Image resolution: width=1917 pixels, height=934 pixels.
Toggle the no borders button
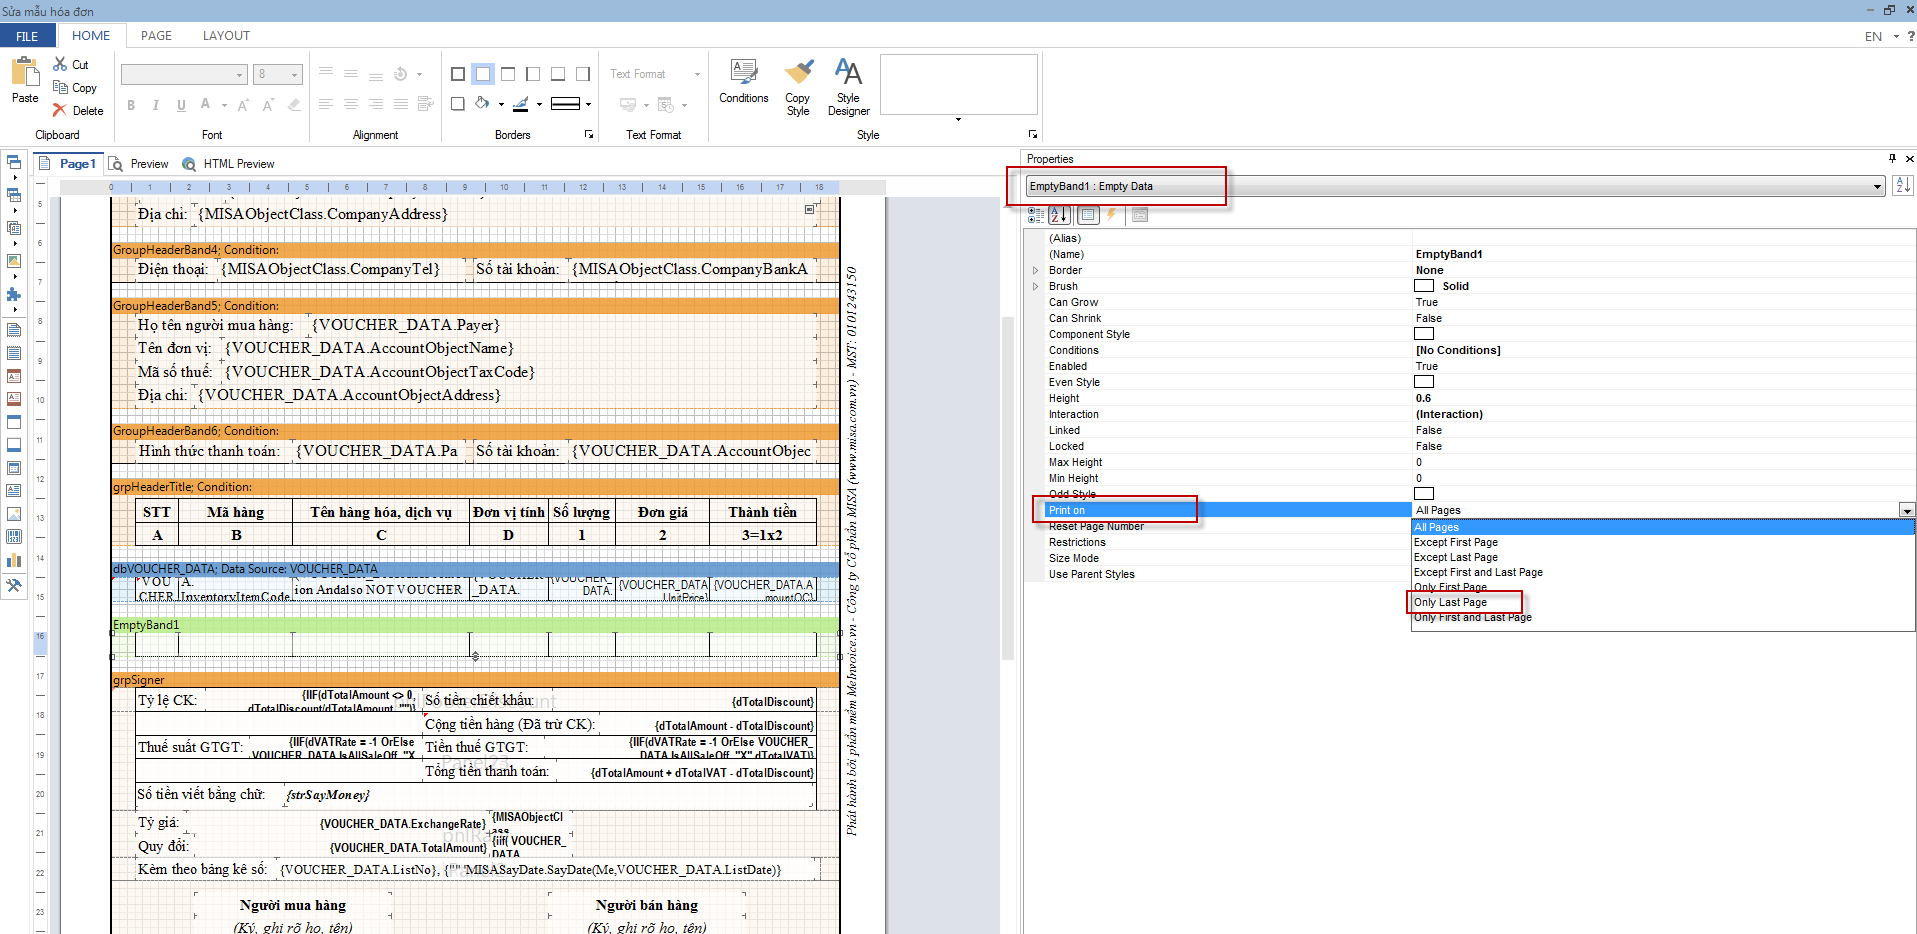click(483, 74)
